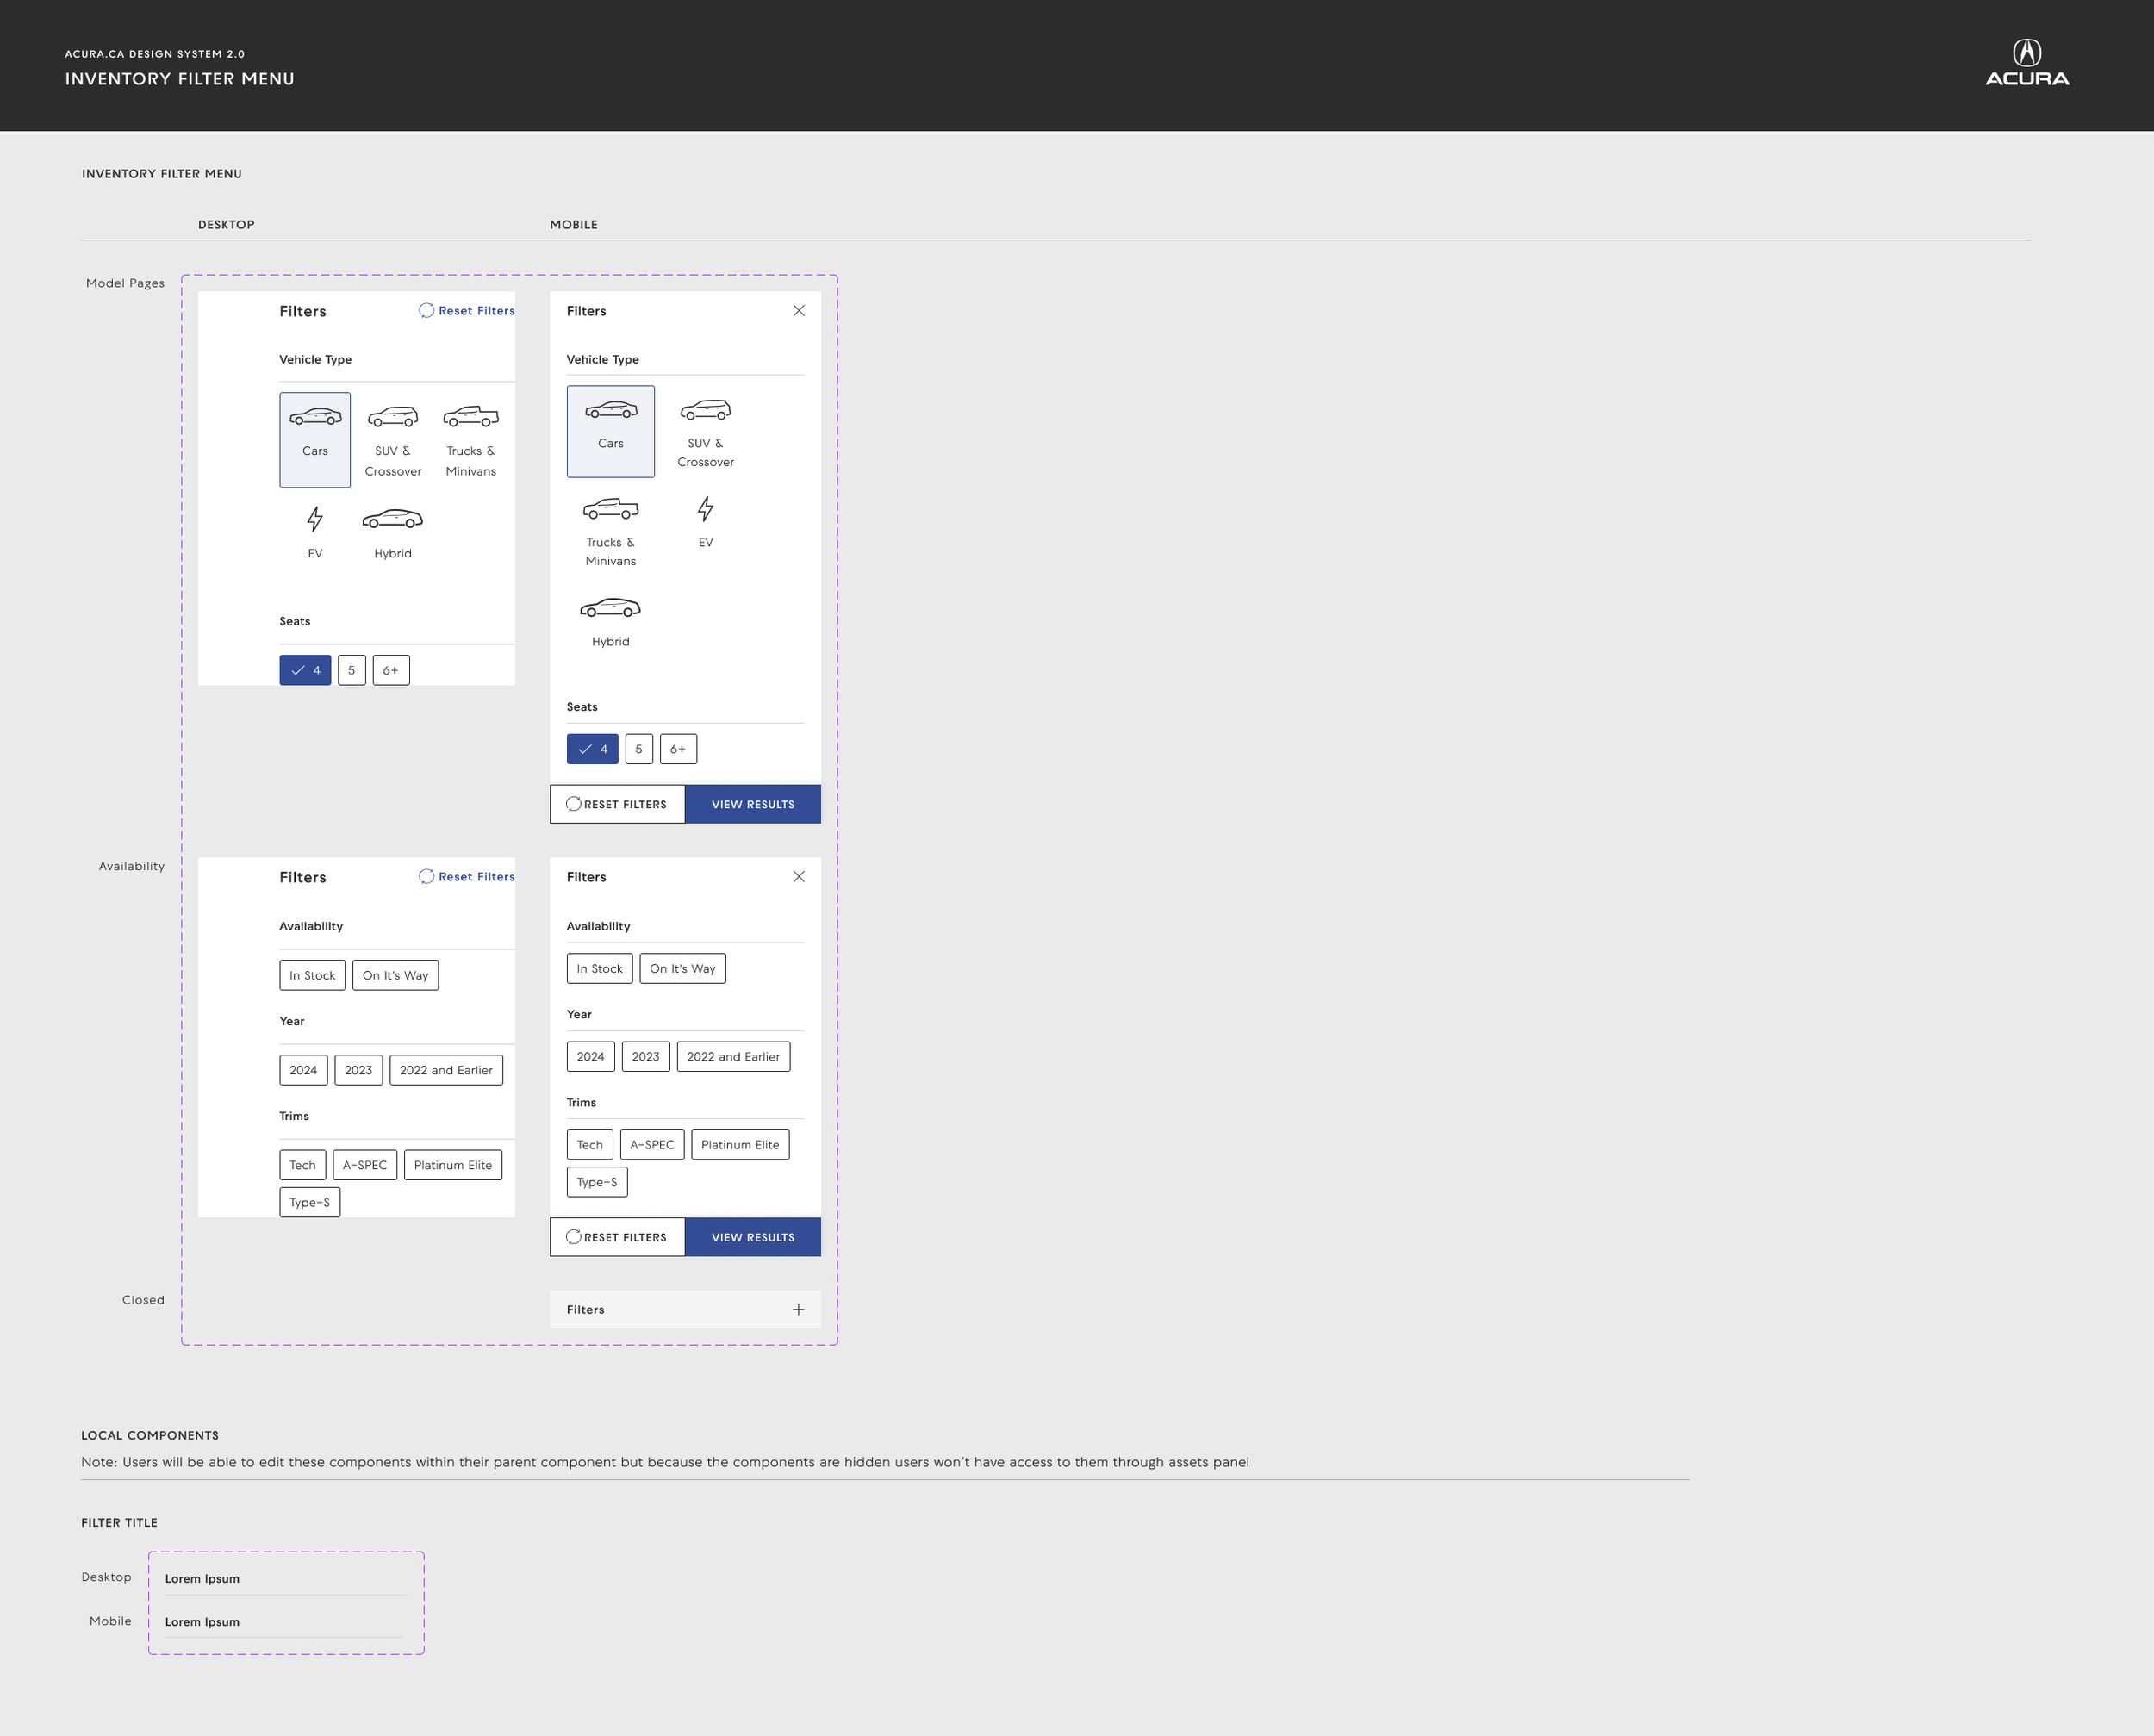
Task: Toggle In Stock chip in desktop Availability
Action: [312, 975]
